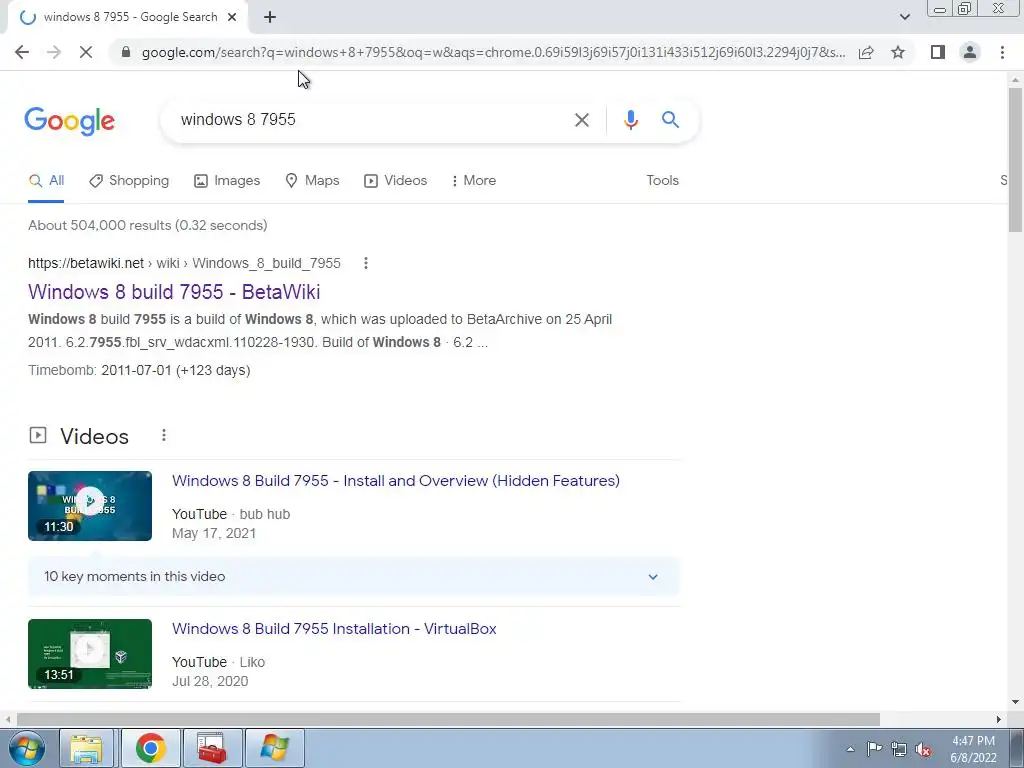Open the Chrome three-dot menu
1024x768 pixels.
(1002, 52)
